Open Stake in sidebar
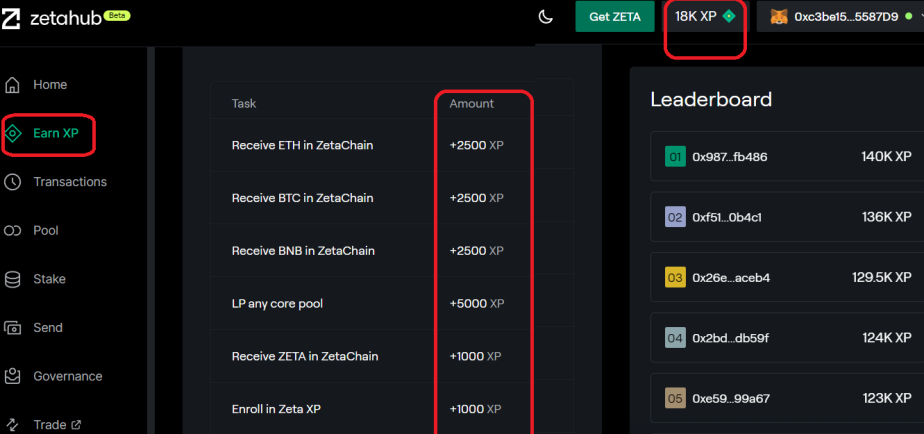 tap(50, 280)
